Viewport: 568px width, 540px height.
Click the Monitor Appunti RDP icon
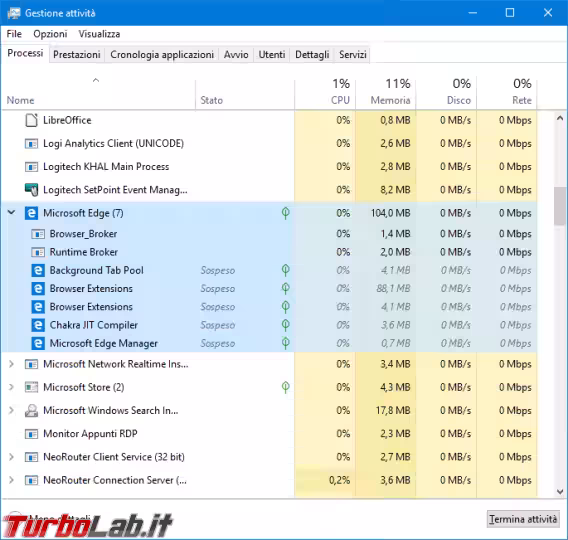(x=32, y=434)
